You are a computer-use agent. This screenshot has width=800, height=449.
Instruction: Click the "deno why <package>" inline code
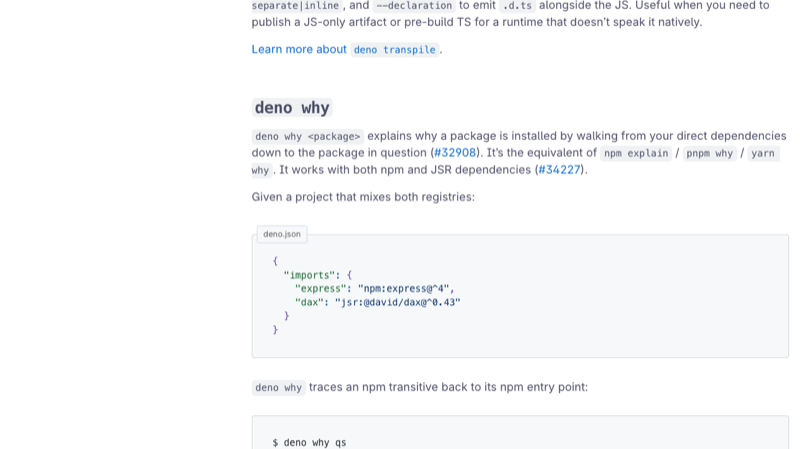(308, 137)
